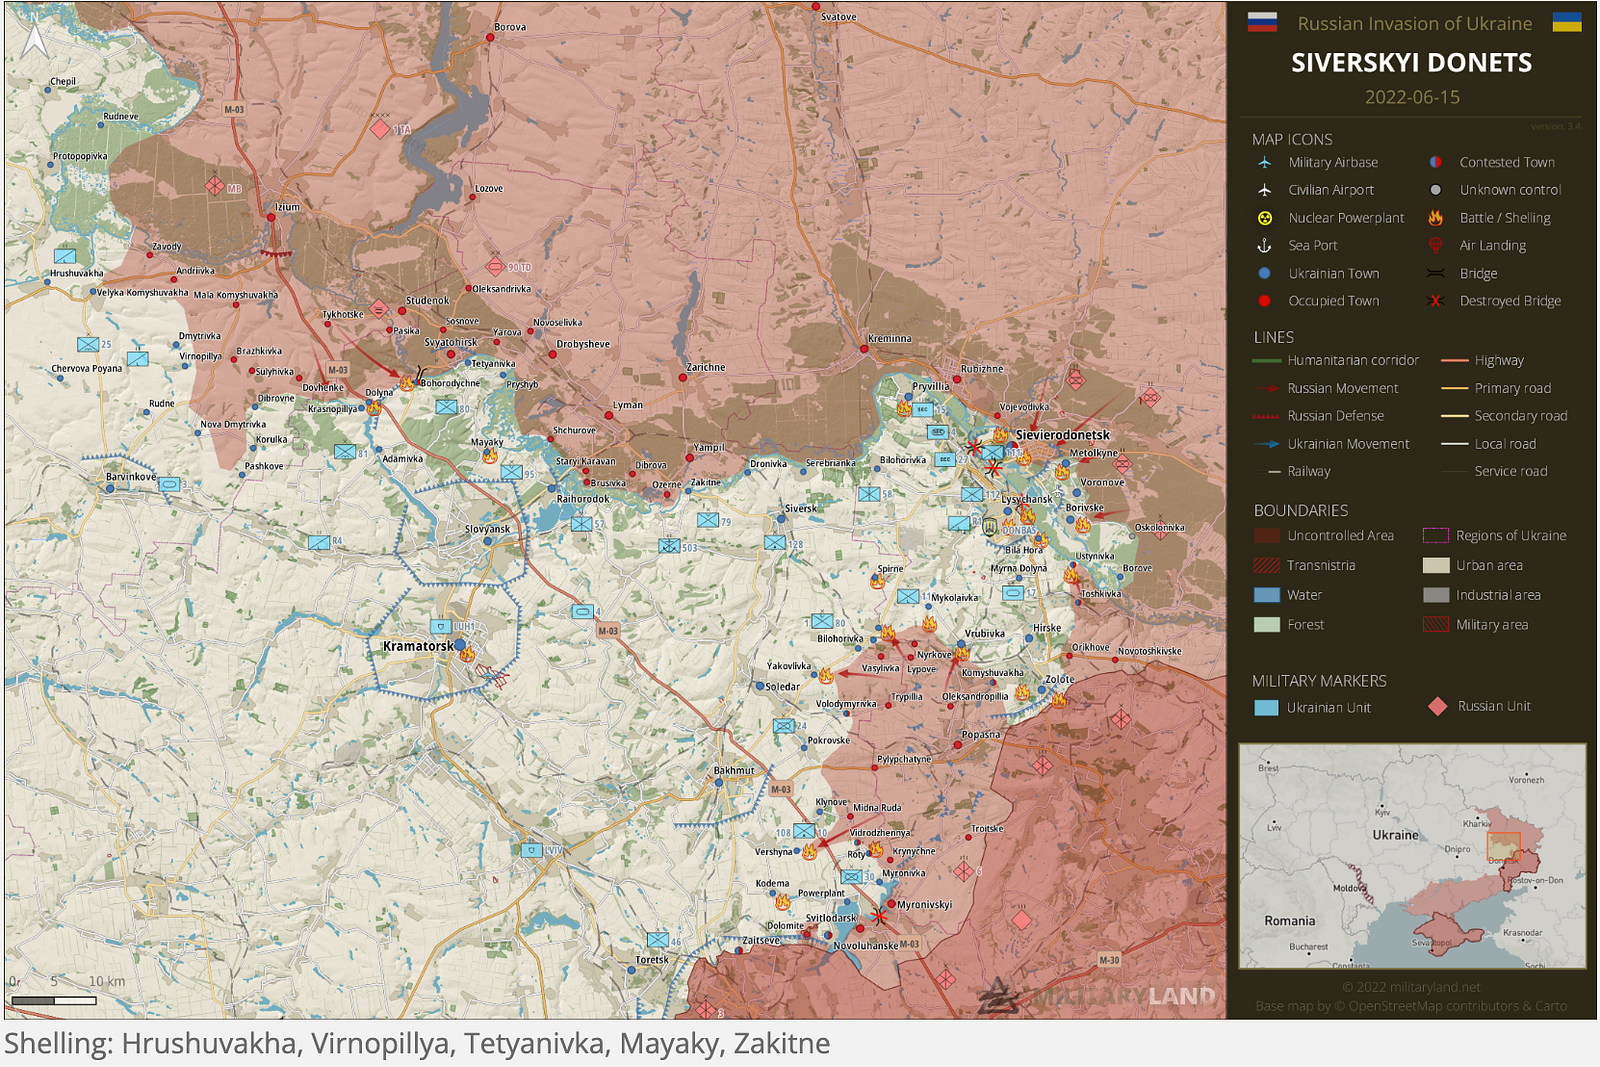Click the Kramatorsk city label on map
The height and width of the screenshot is (1067, 1600).
418,646
